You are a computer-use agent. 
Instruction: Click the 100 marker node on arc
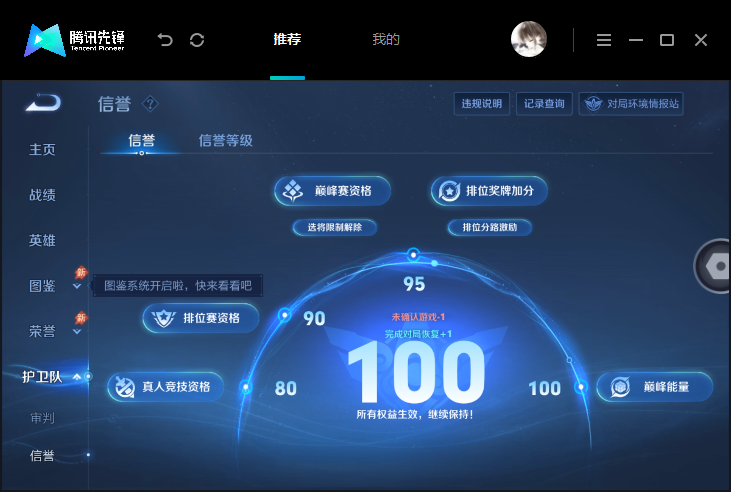(581, 387)
